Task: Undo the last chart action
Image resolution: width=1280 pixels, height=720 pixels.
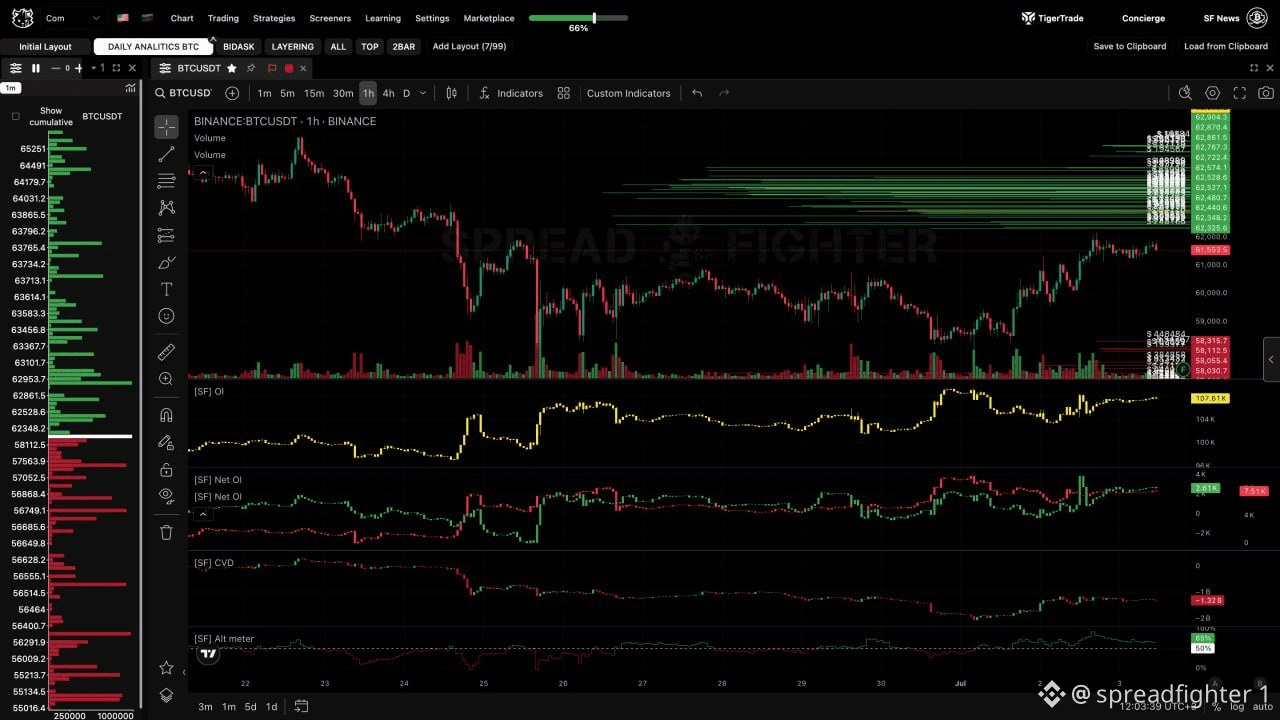Action: point(697,93)
